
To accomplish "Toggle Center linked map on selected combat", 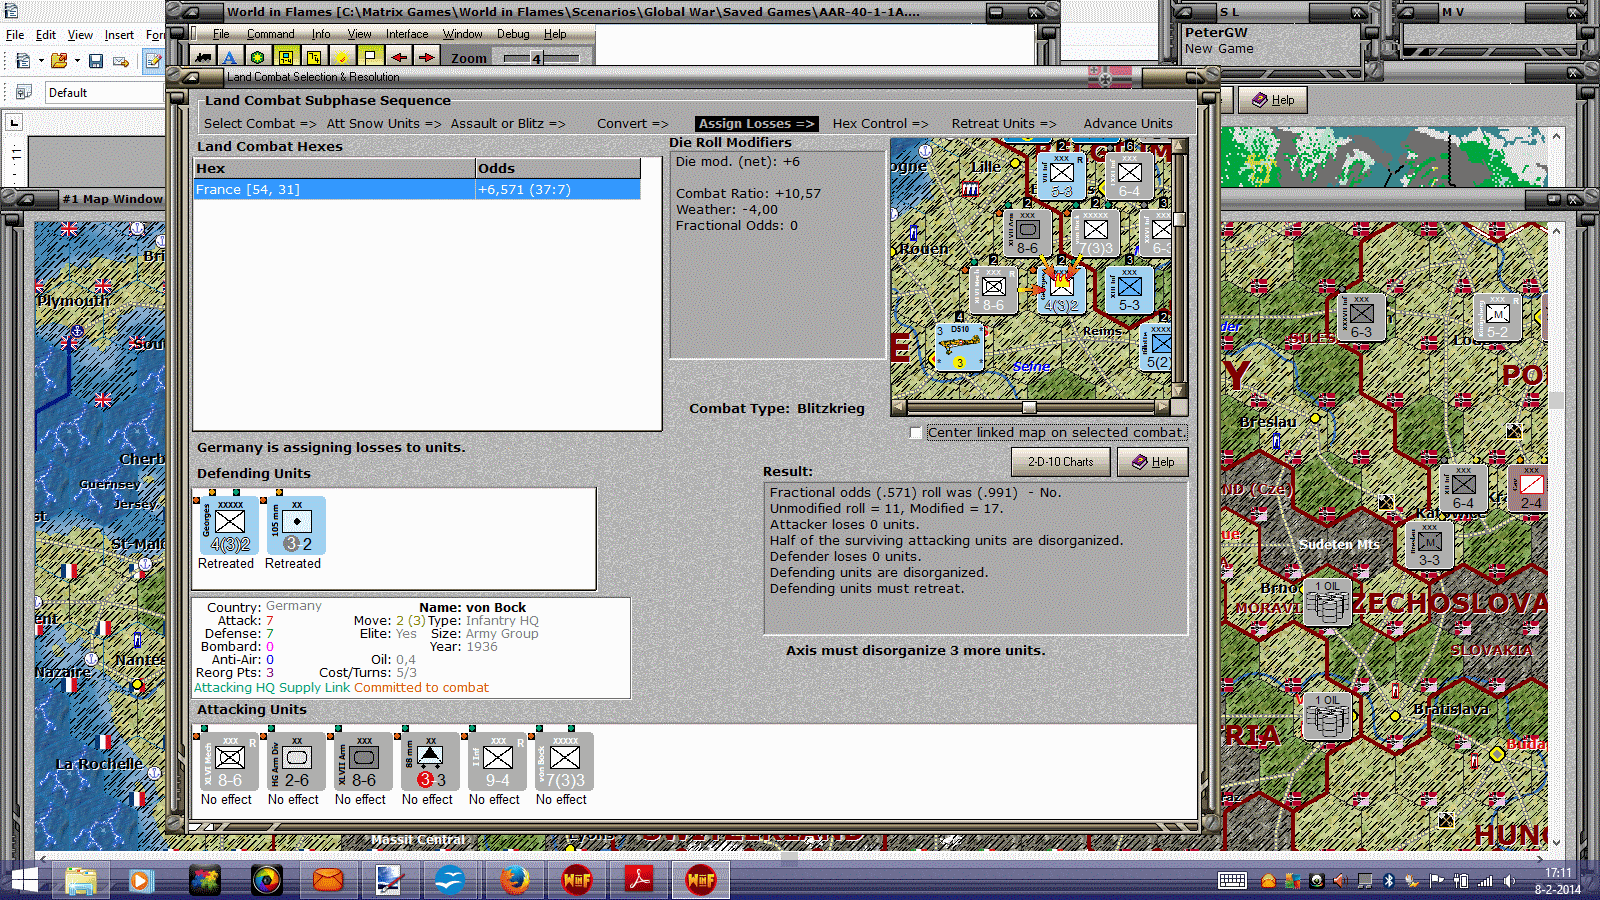I will 915,433.
